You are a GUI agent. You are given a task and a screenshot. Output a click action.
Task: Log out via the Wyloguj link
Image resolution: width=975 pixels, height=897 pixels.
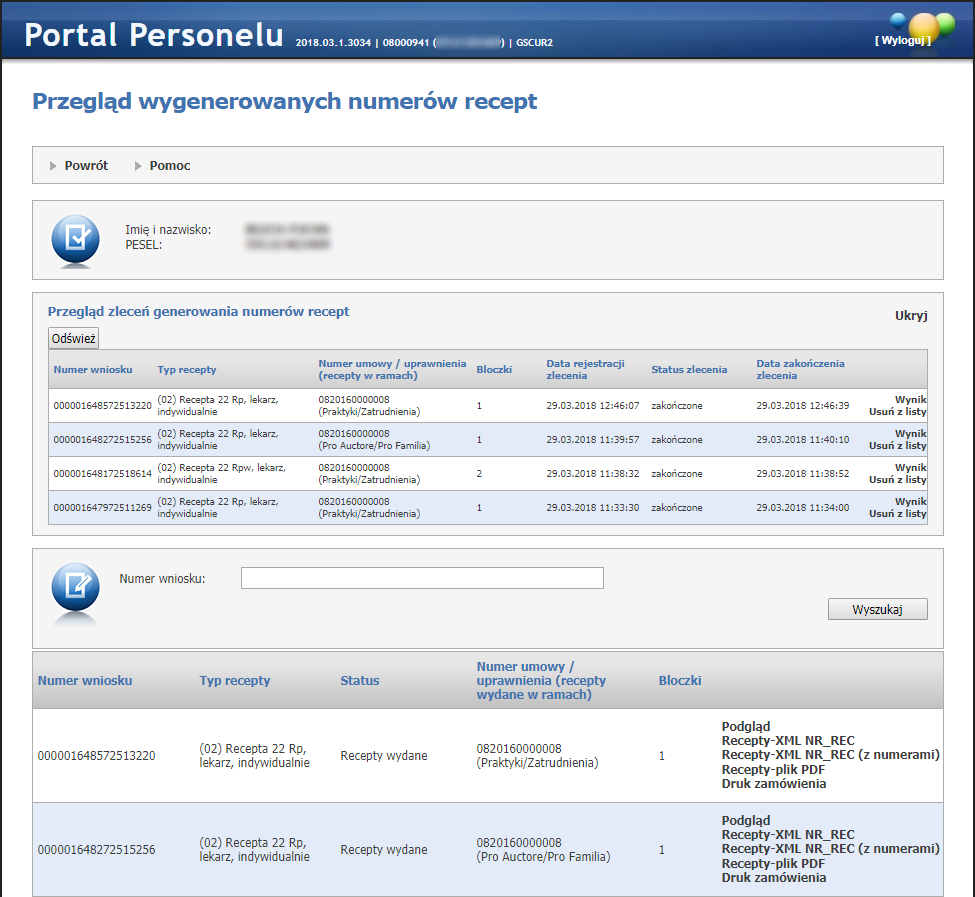pyautogui.click(x=902, y=41)
